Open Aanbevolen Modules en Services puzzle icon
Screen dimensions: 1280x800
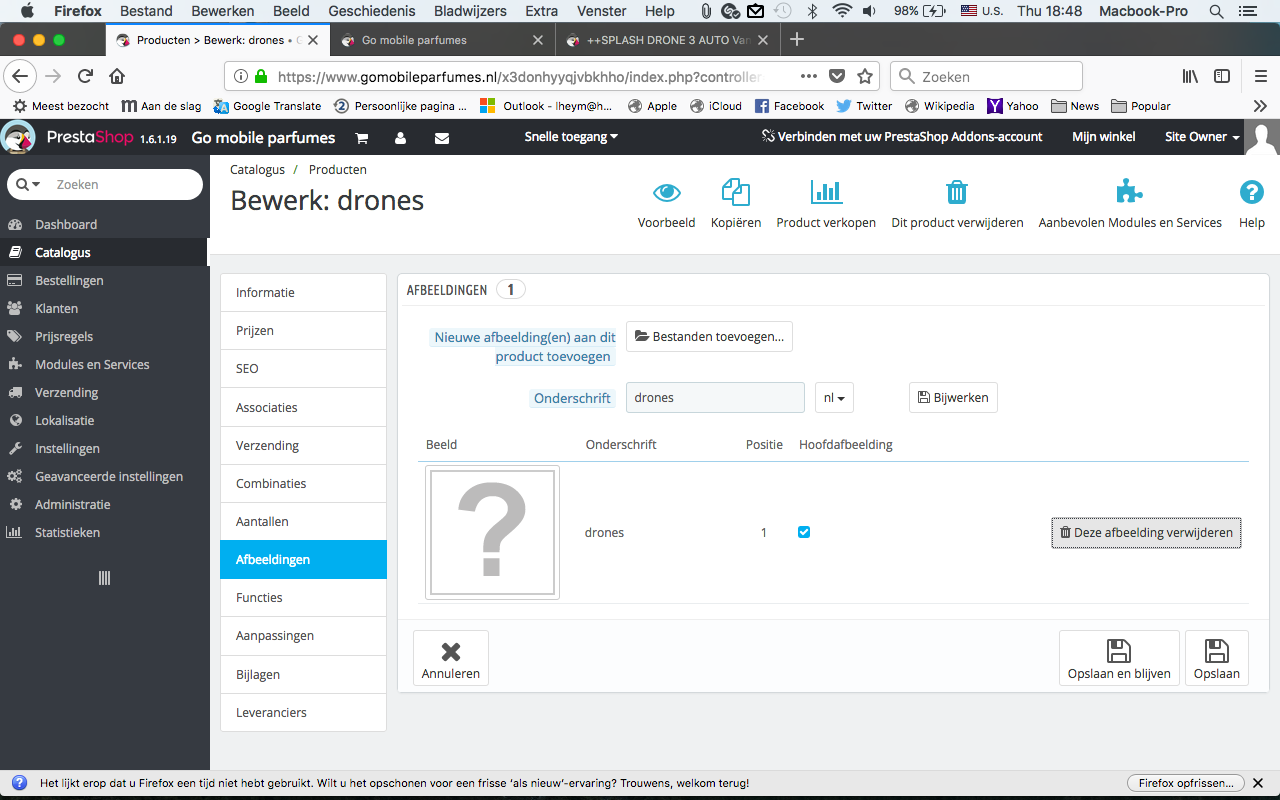click(x=1130, y=191)
